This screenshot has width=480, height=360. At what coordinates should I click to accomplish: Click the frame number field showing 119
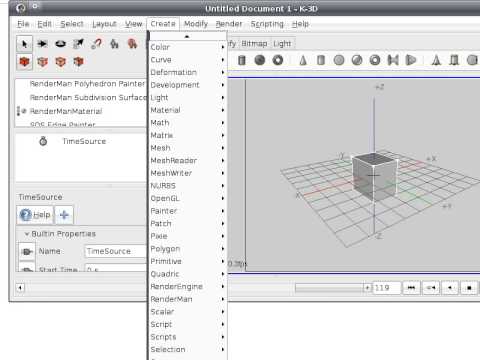(x=386, y=287)
